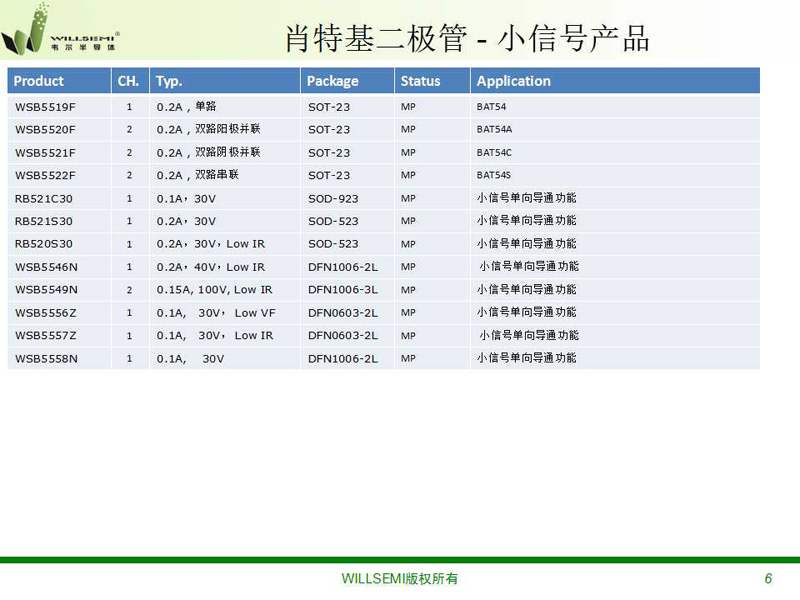Select the Product column header
The width and height of the screenshot is (800, 600).
click(39, 81)
